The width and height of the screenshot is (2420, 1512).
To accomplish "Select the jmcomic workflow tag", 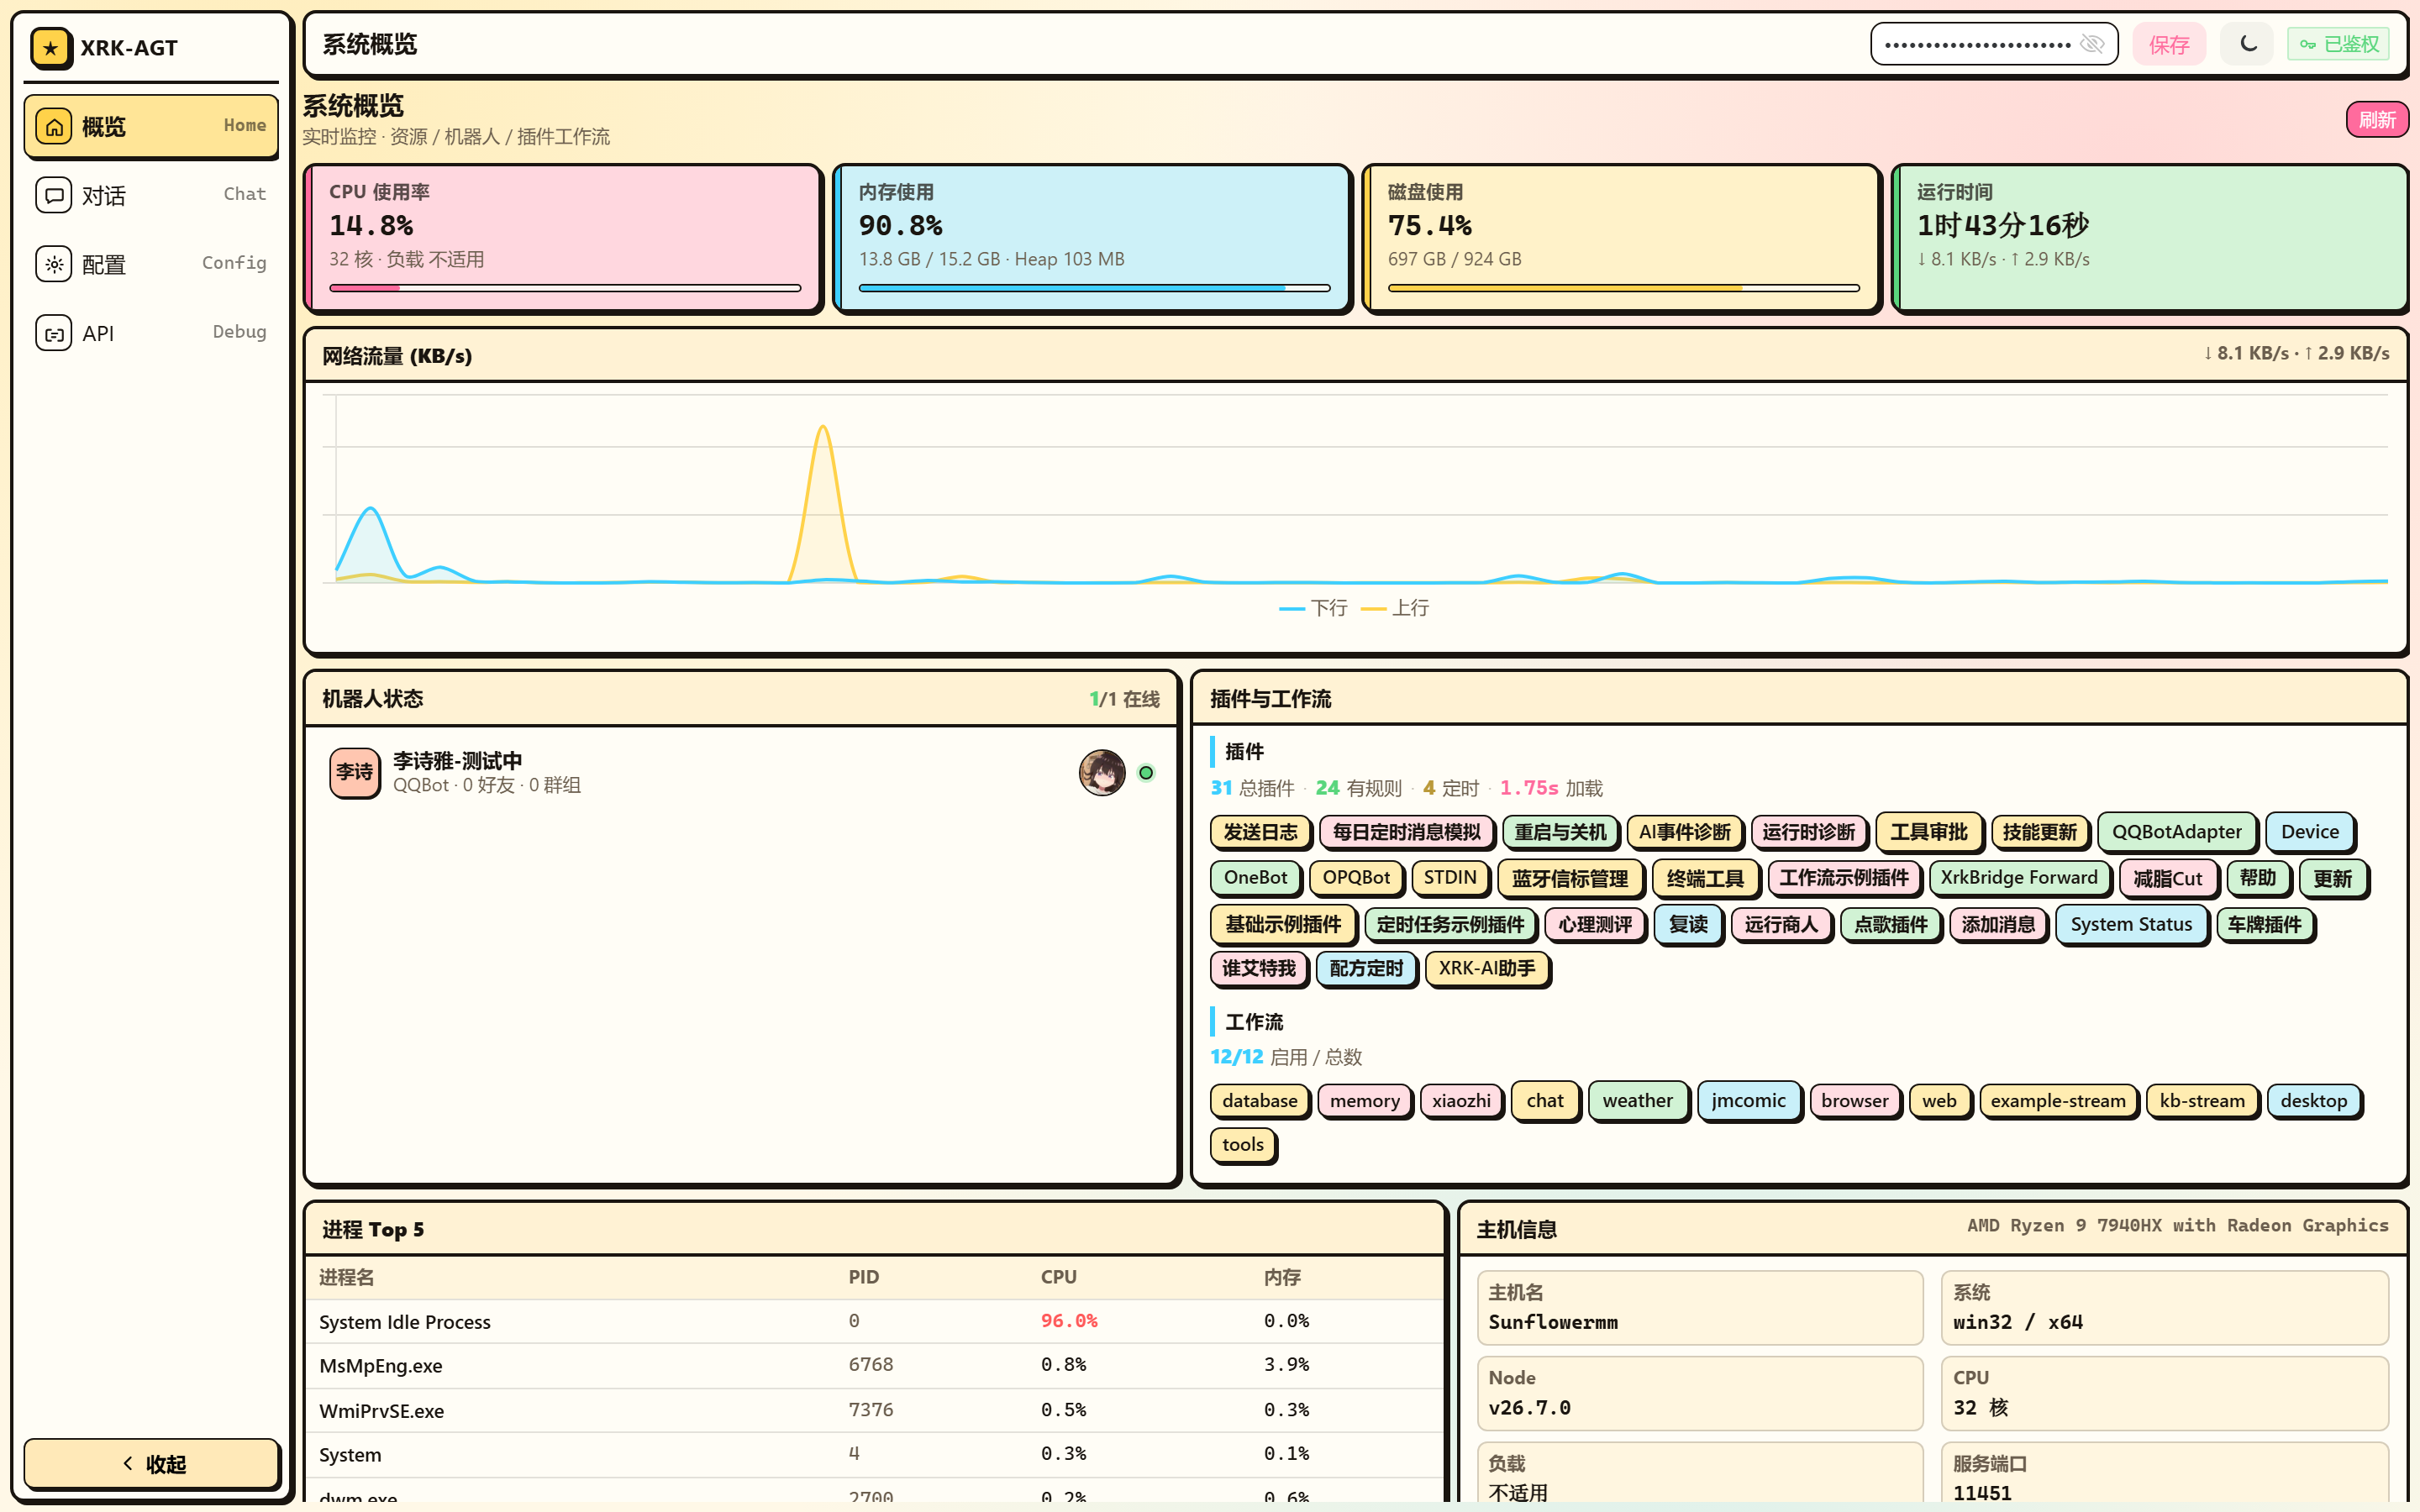I will point(1748,1100).
